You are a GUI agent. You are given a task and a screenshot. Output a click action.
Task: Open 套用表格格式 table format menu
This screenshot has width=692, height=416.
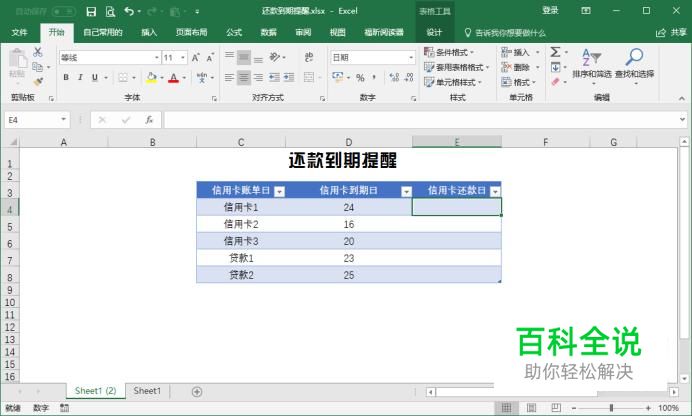point(456,67)
